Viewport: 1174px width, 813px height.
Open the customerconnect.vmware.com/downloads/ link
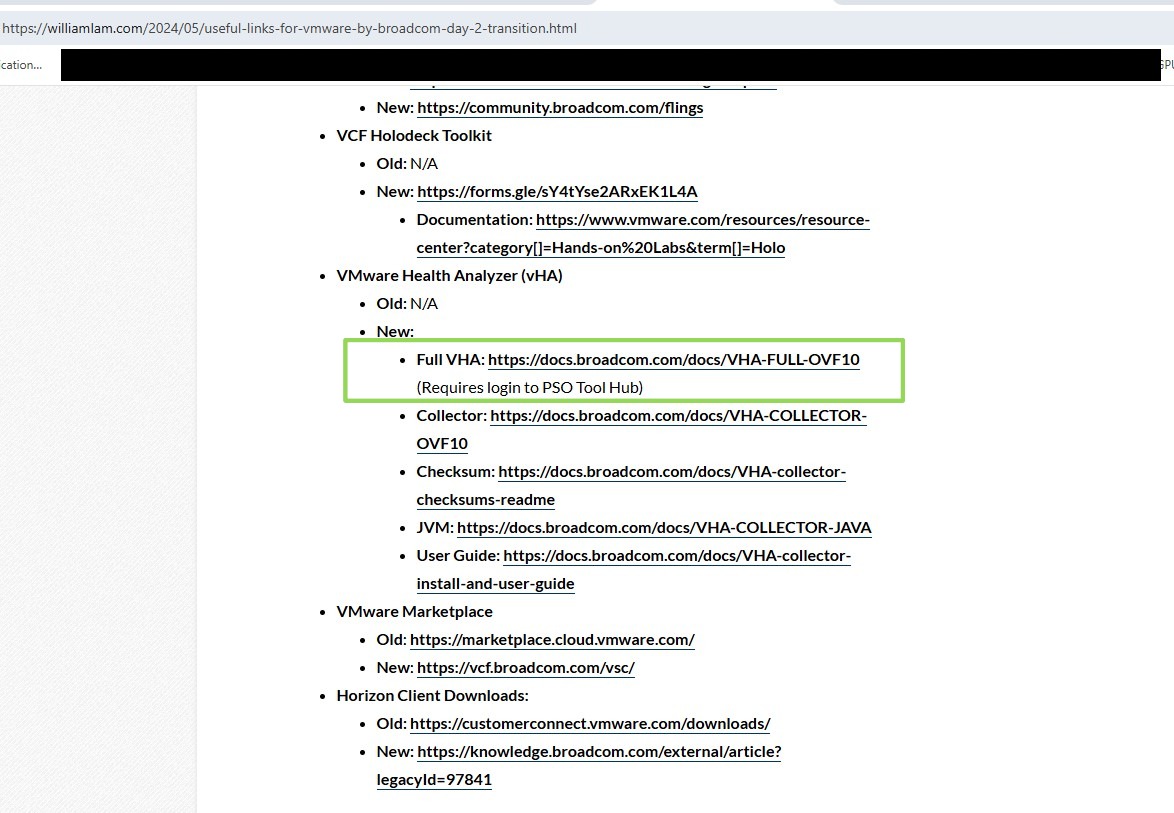[x=590, y=724]
